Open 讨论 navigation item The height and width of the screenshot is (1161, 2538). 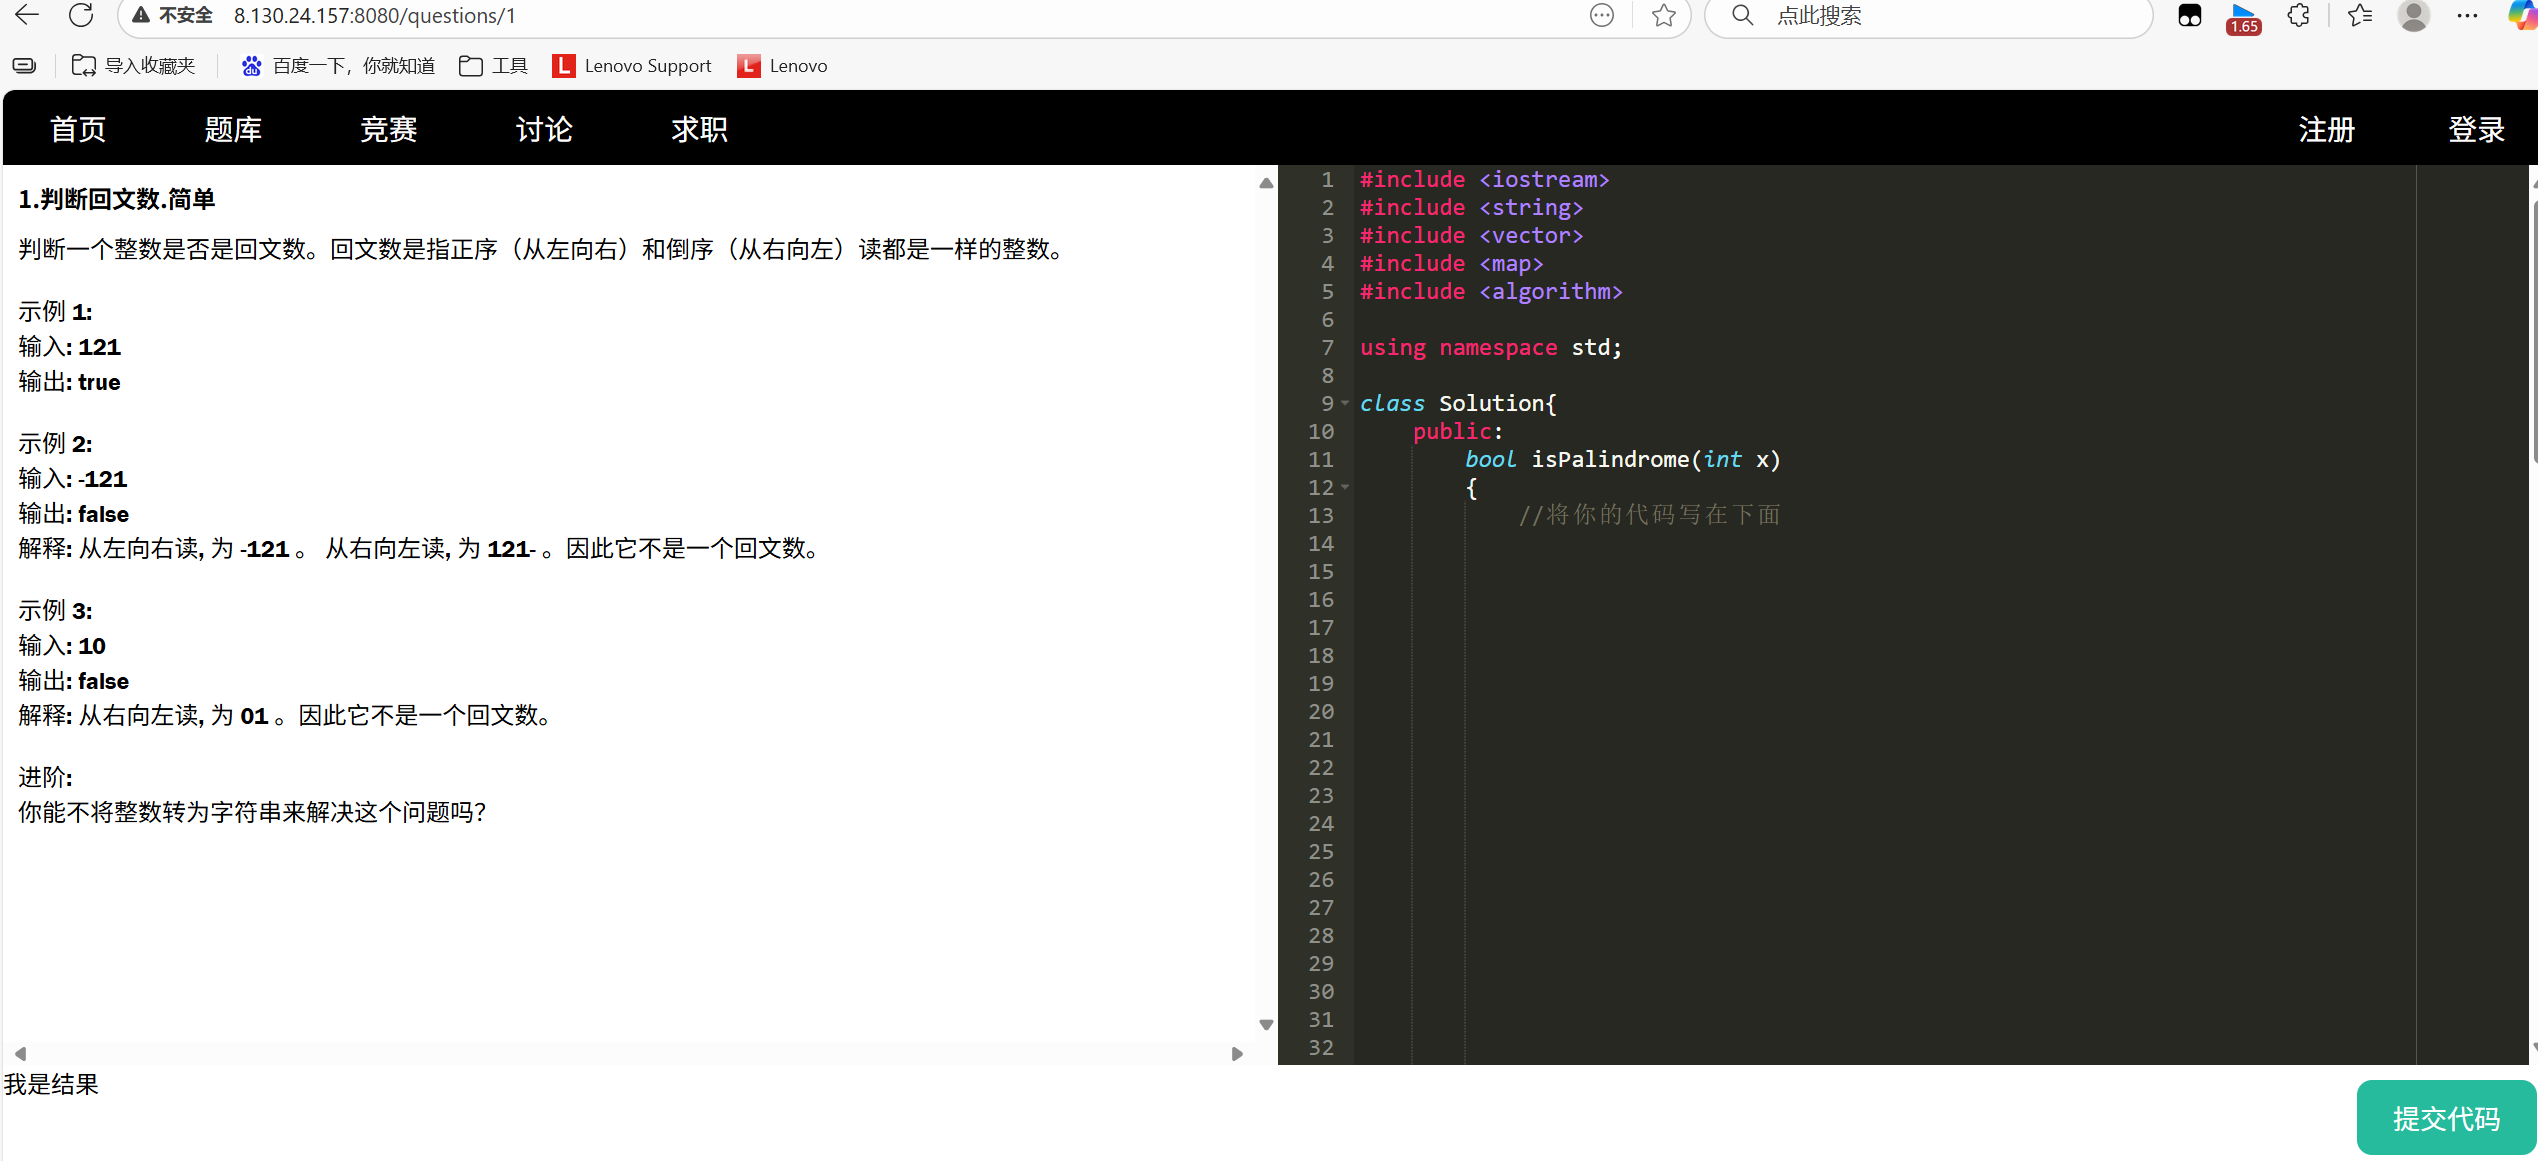pyautogui.click(x=544, y=129)
